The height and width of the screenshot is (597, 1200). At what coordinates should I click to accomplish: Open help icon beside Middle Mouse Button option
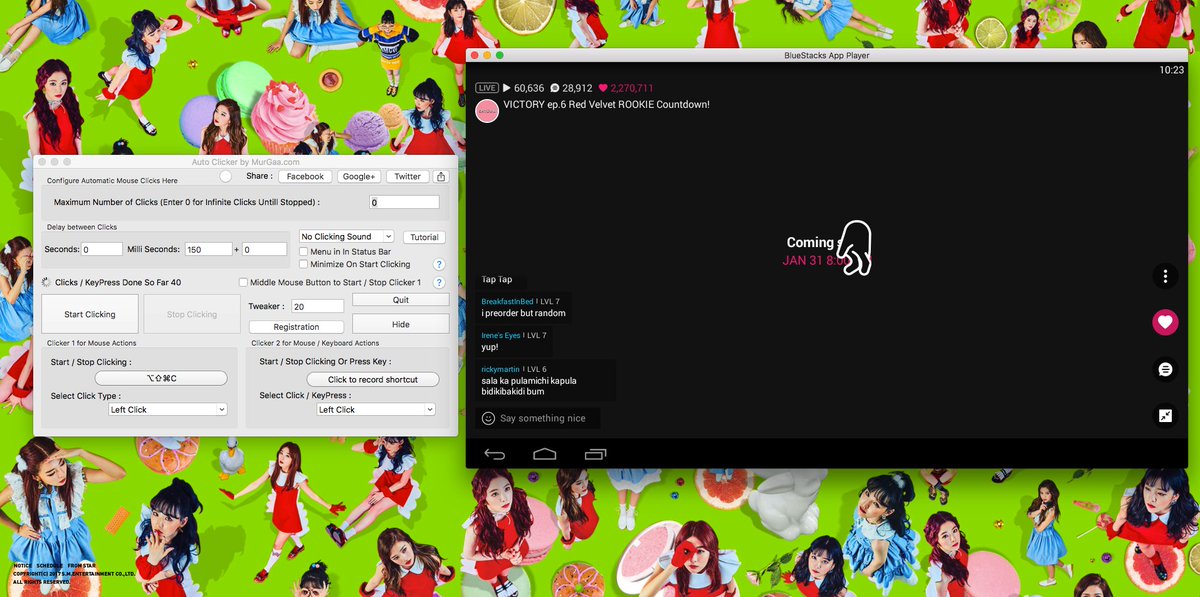coord(439,283)
